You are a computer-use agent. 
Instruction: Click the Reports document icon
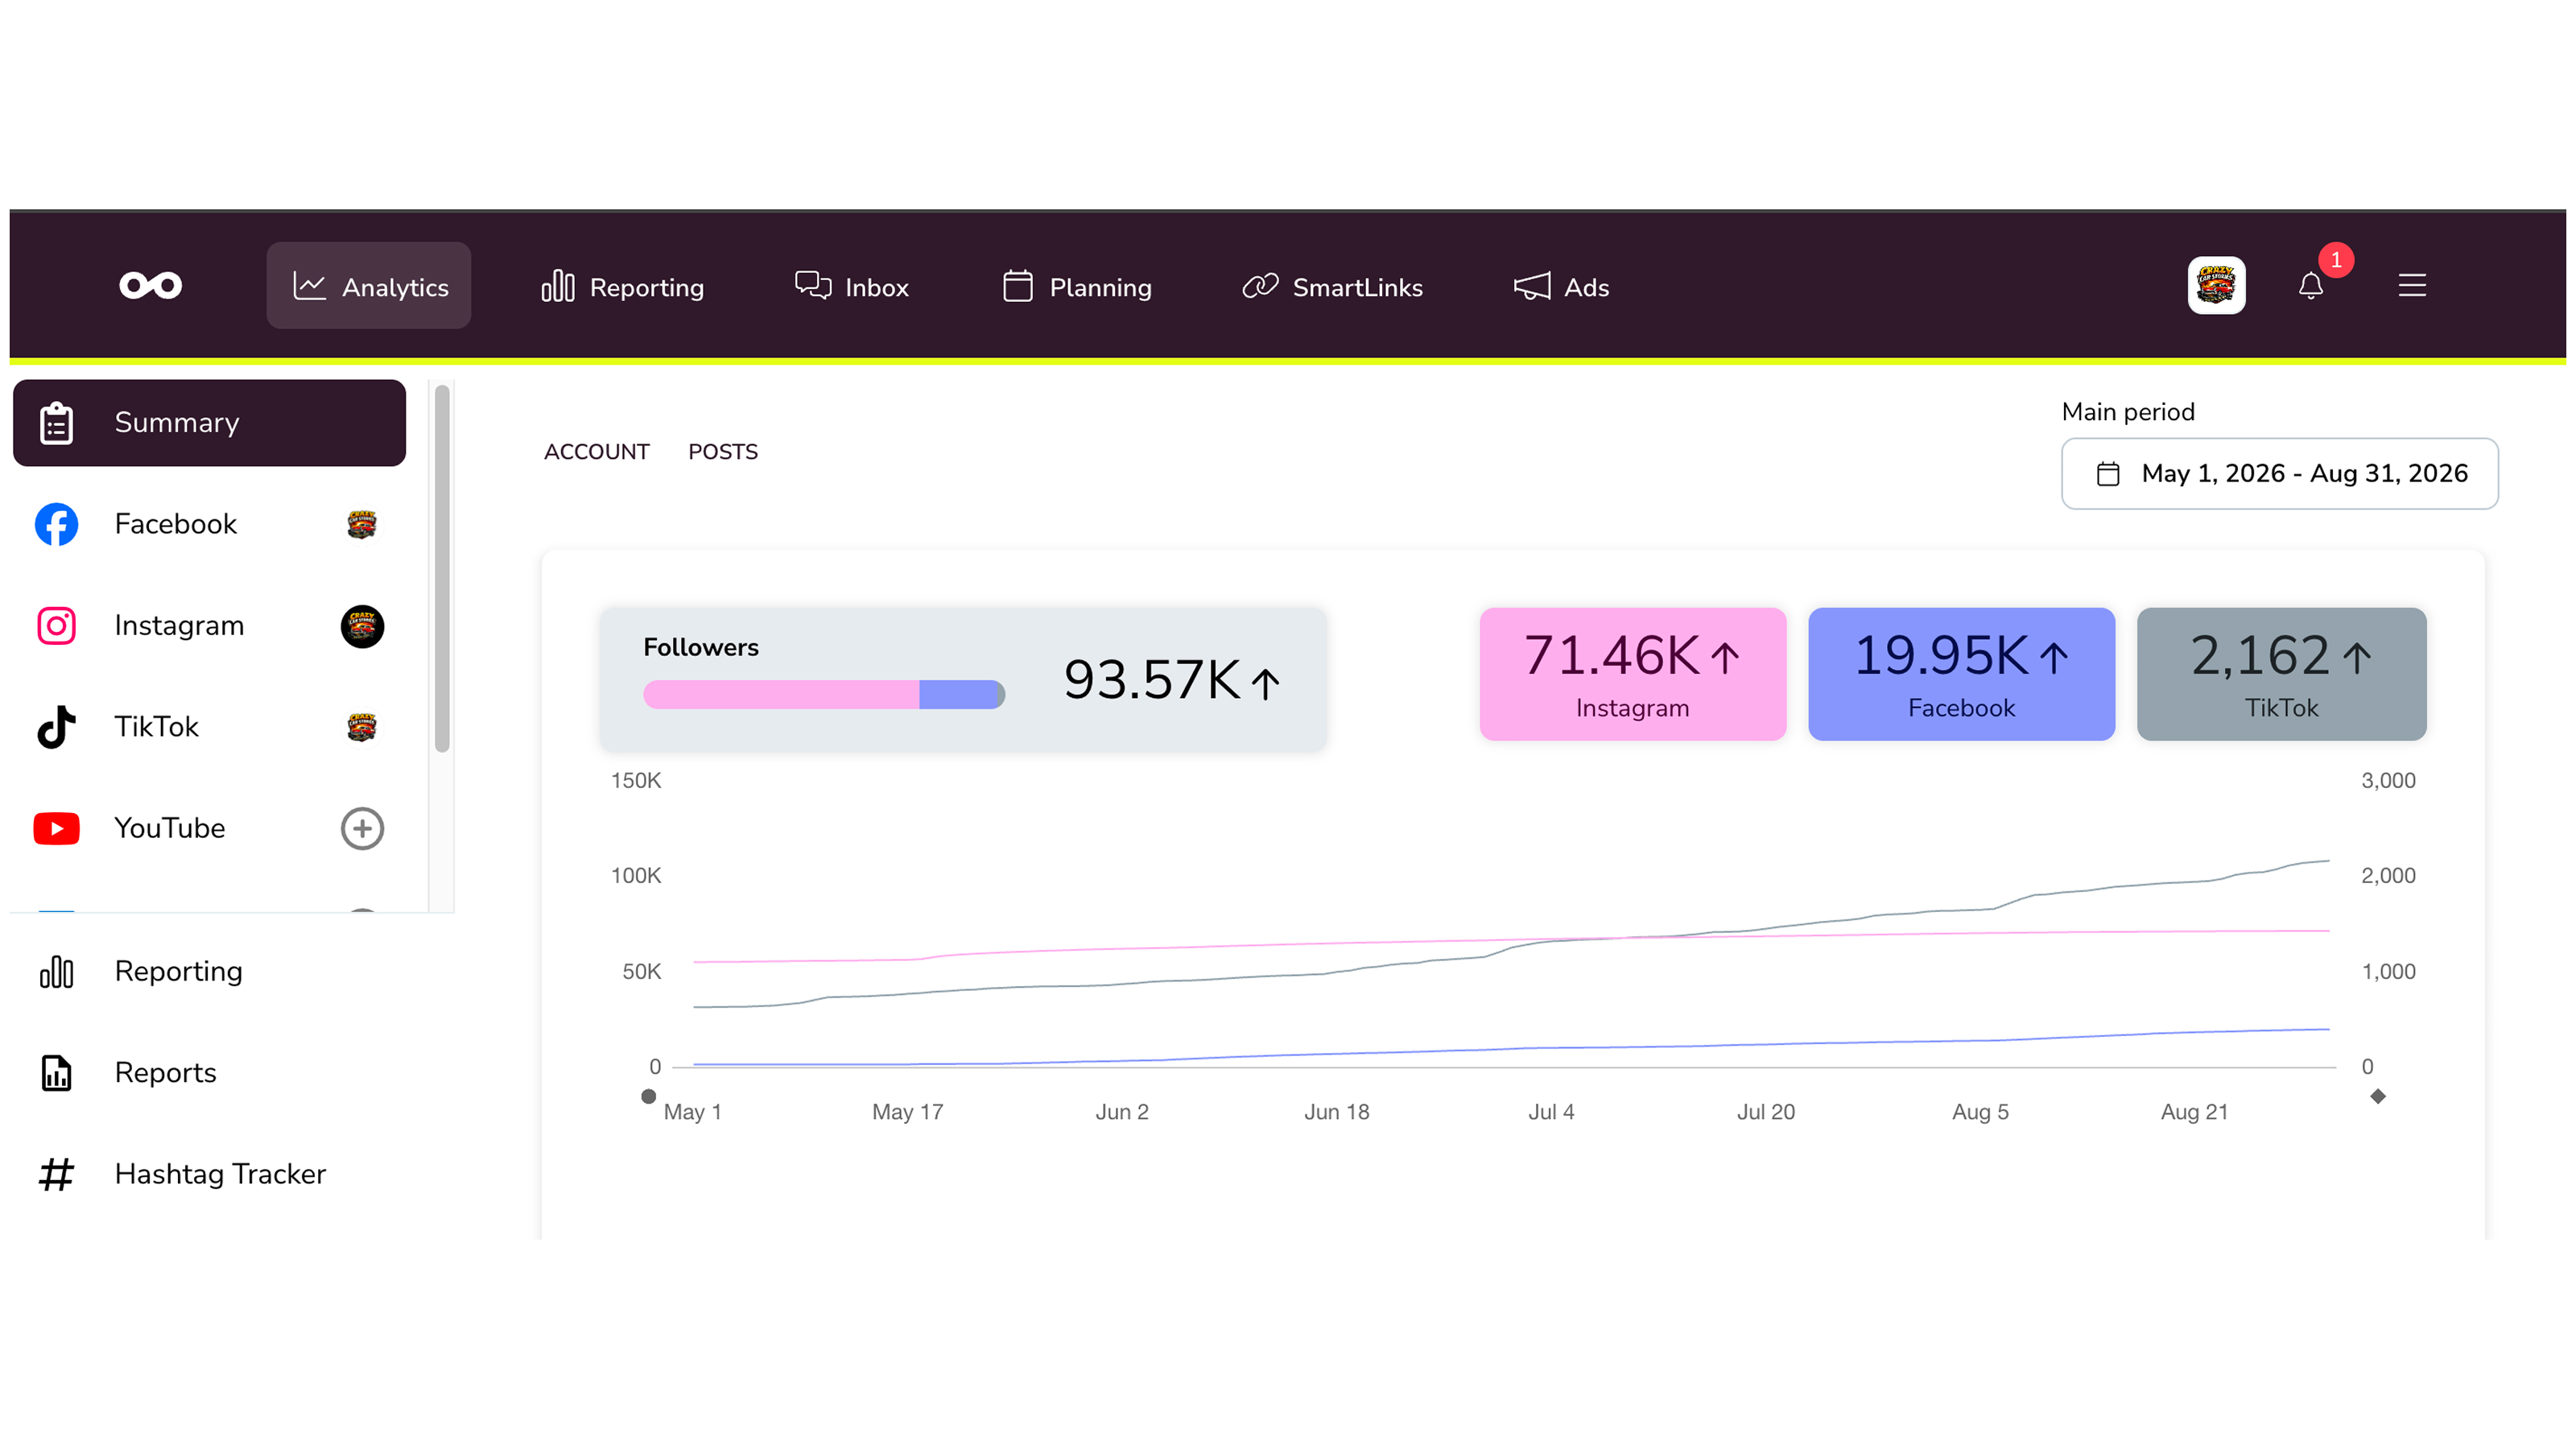[56, 1074]
